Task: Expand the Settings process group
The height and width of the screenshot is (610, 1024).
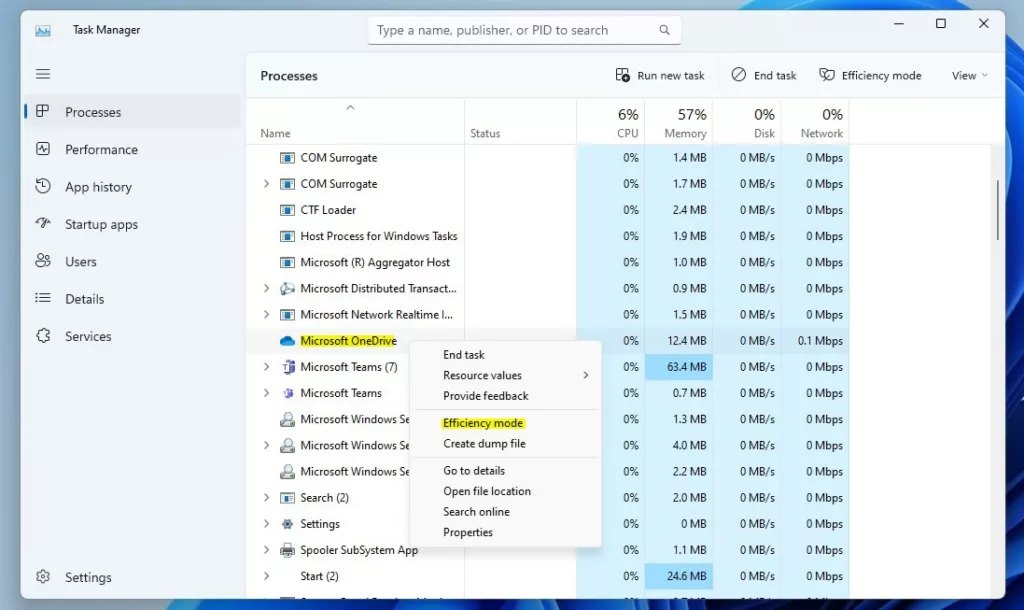Action: [266, 524]
